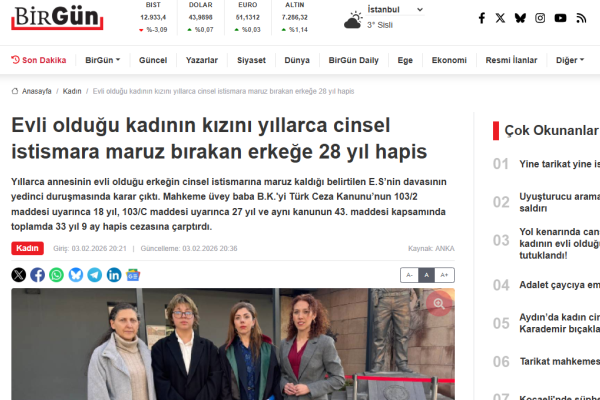Viewport: 600px width, 400px height.
Task: Open BirGün YouTube channel icon in header
Action: coord(560,18)
